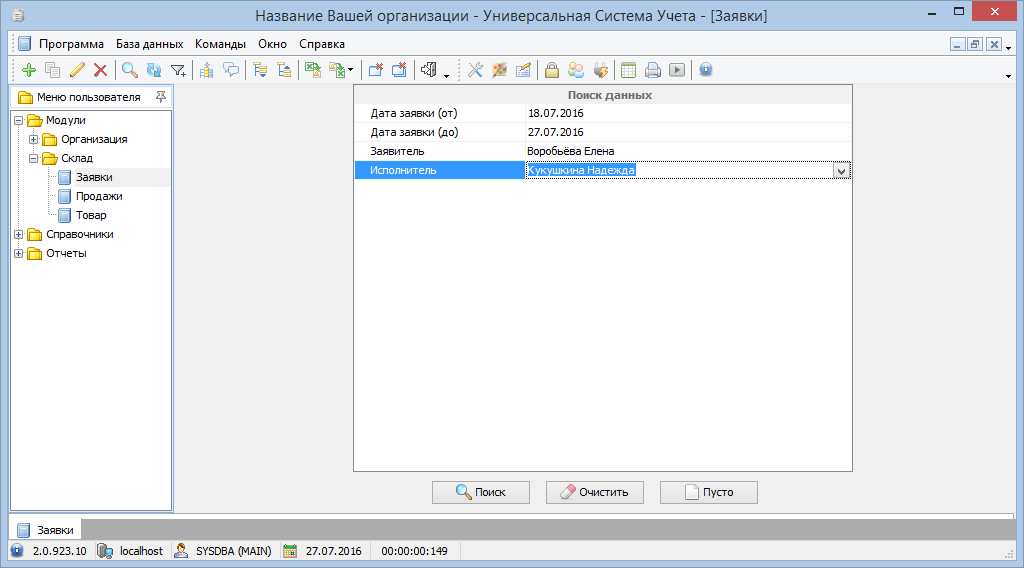Expand the Отчеты tree node
The width and height of the screenshot is (1024, 568).
point(18,253)
